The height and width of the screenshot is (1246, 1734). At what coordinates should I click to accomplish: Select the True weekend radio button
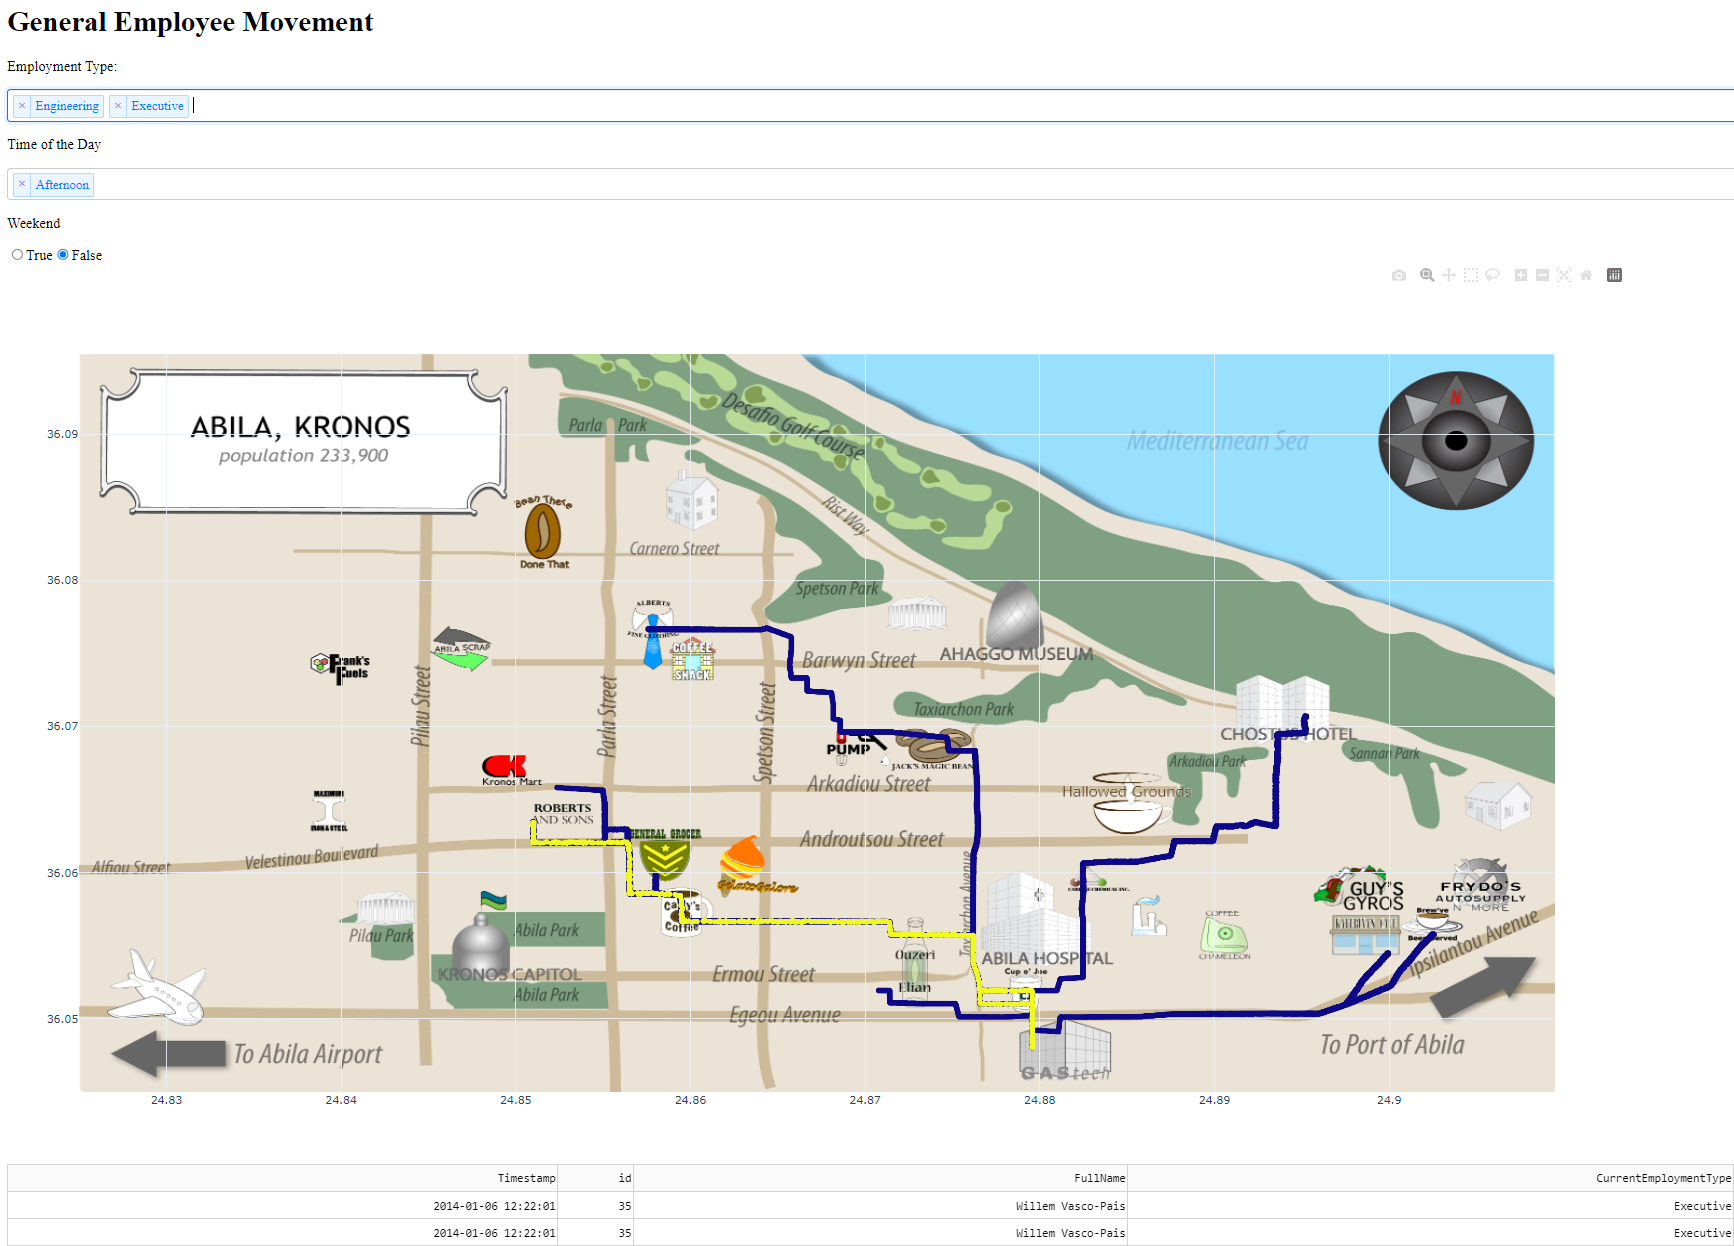click(17, 255)
